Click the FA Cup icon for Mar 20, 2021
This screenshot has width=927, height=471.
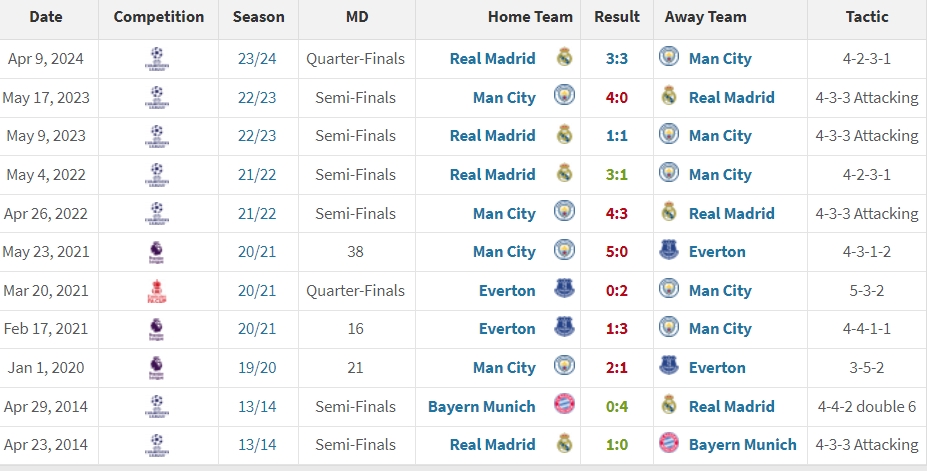coord(158,291)
